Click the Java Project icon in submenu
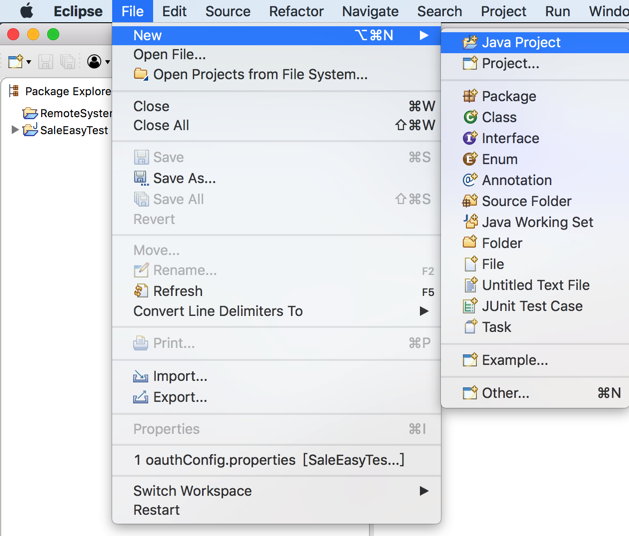This screenshot has width=629, height=536. click(x=470, y=42)
